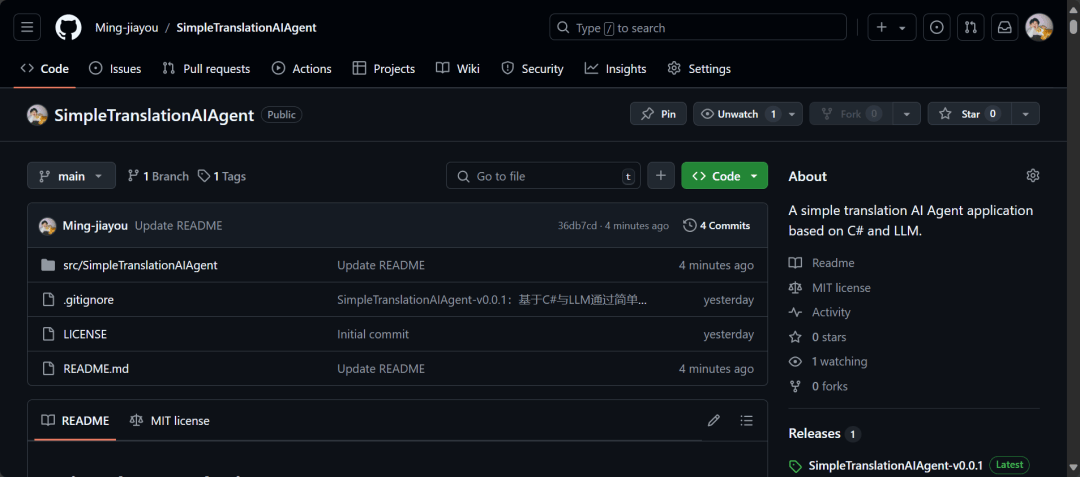This screenshot has height=477, width=1080.
Task: Open the Initial commit message link
Action: click(x=373, y=334)
